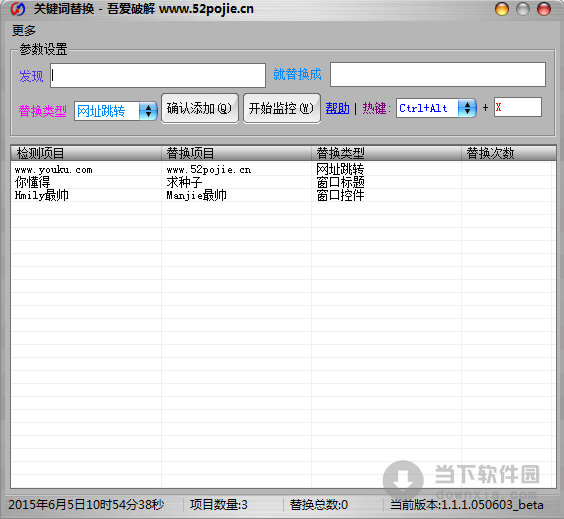Expand the 替换类型 dropdown showing 网址跳转
The width and height of the screenshot is (564, 519).
[116, 111]
